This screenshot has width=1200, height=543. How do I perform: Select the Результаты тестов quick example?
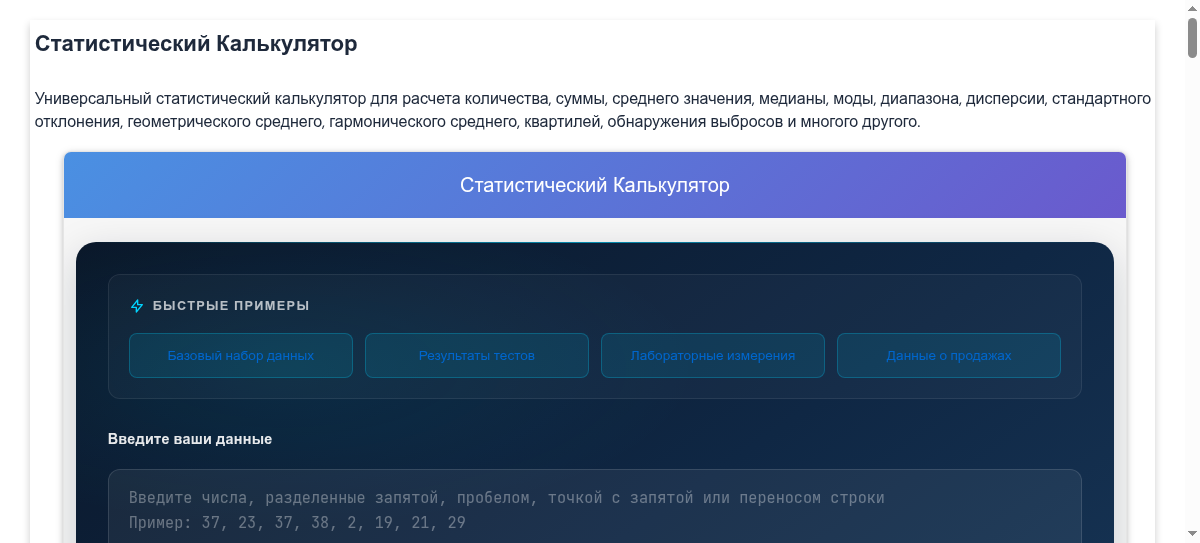tap(477, 356)
